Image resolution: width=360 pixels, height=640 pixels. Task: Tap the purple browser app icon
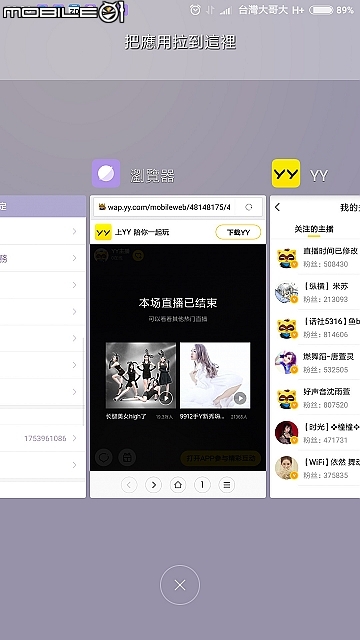106,173
